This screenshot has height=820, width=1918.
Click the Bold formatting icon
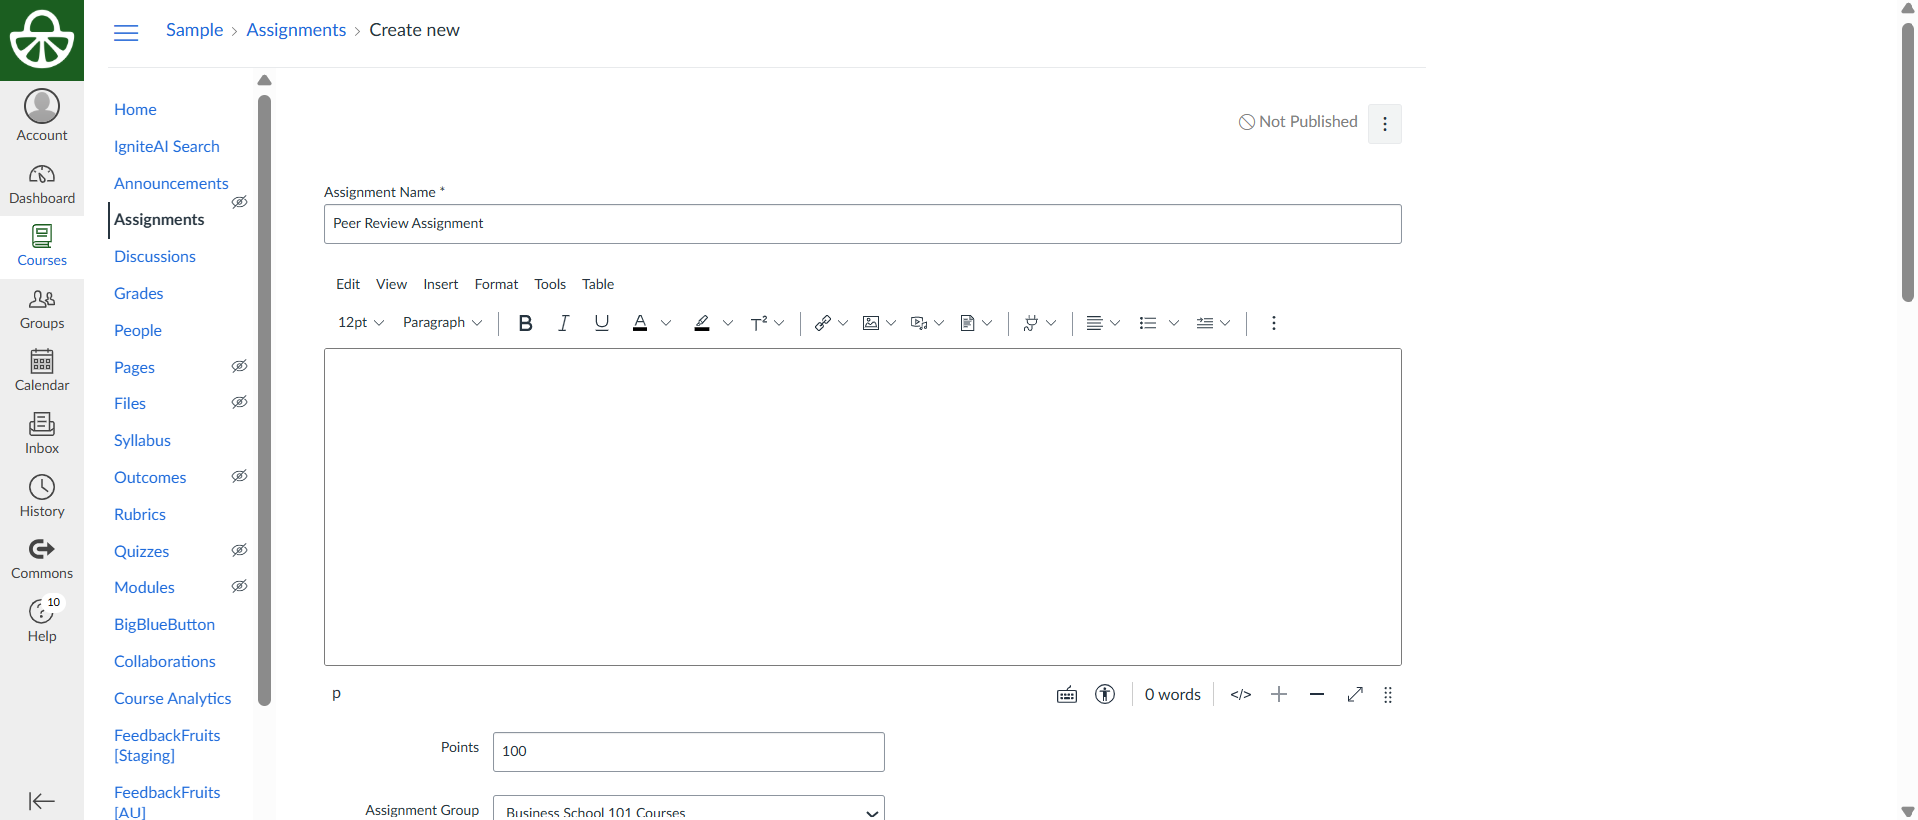pos(525,323)
